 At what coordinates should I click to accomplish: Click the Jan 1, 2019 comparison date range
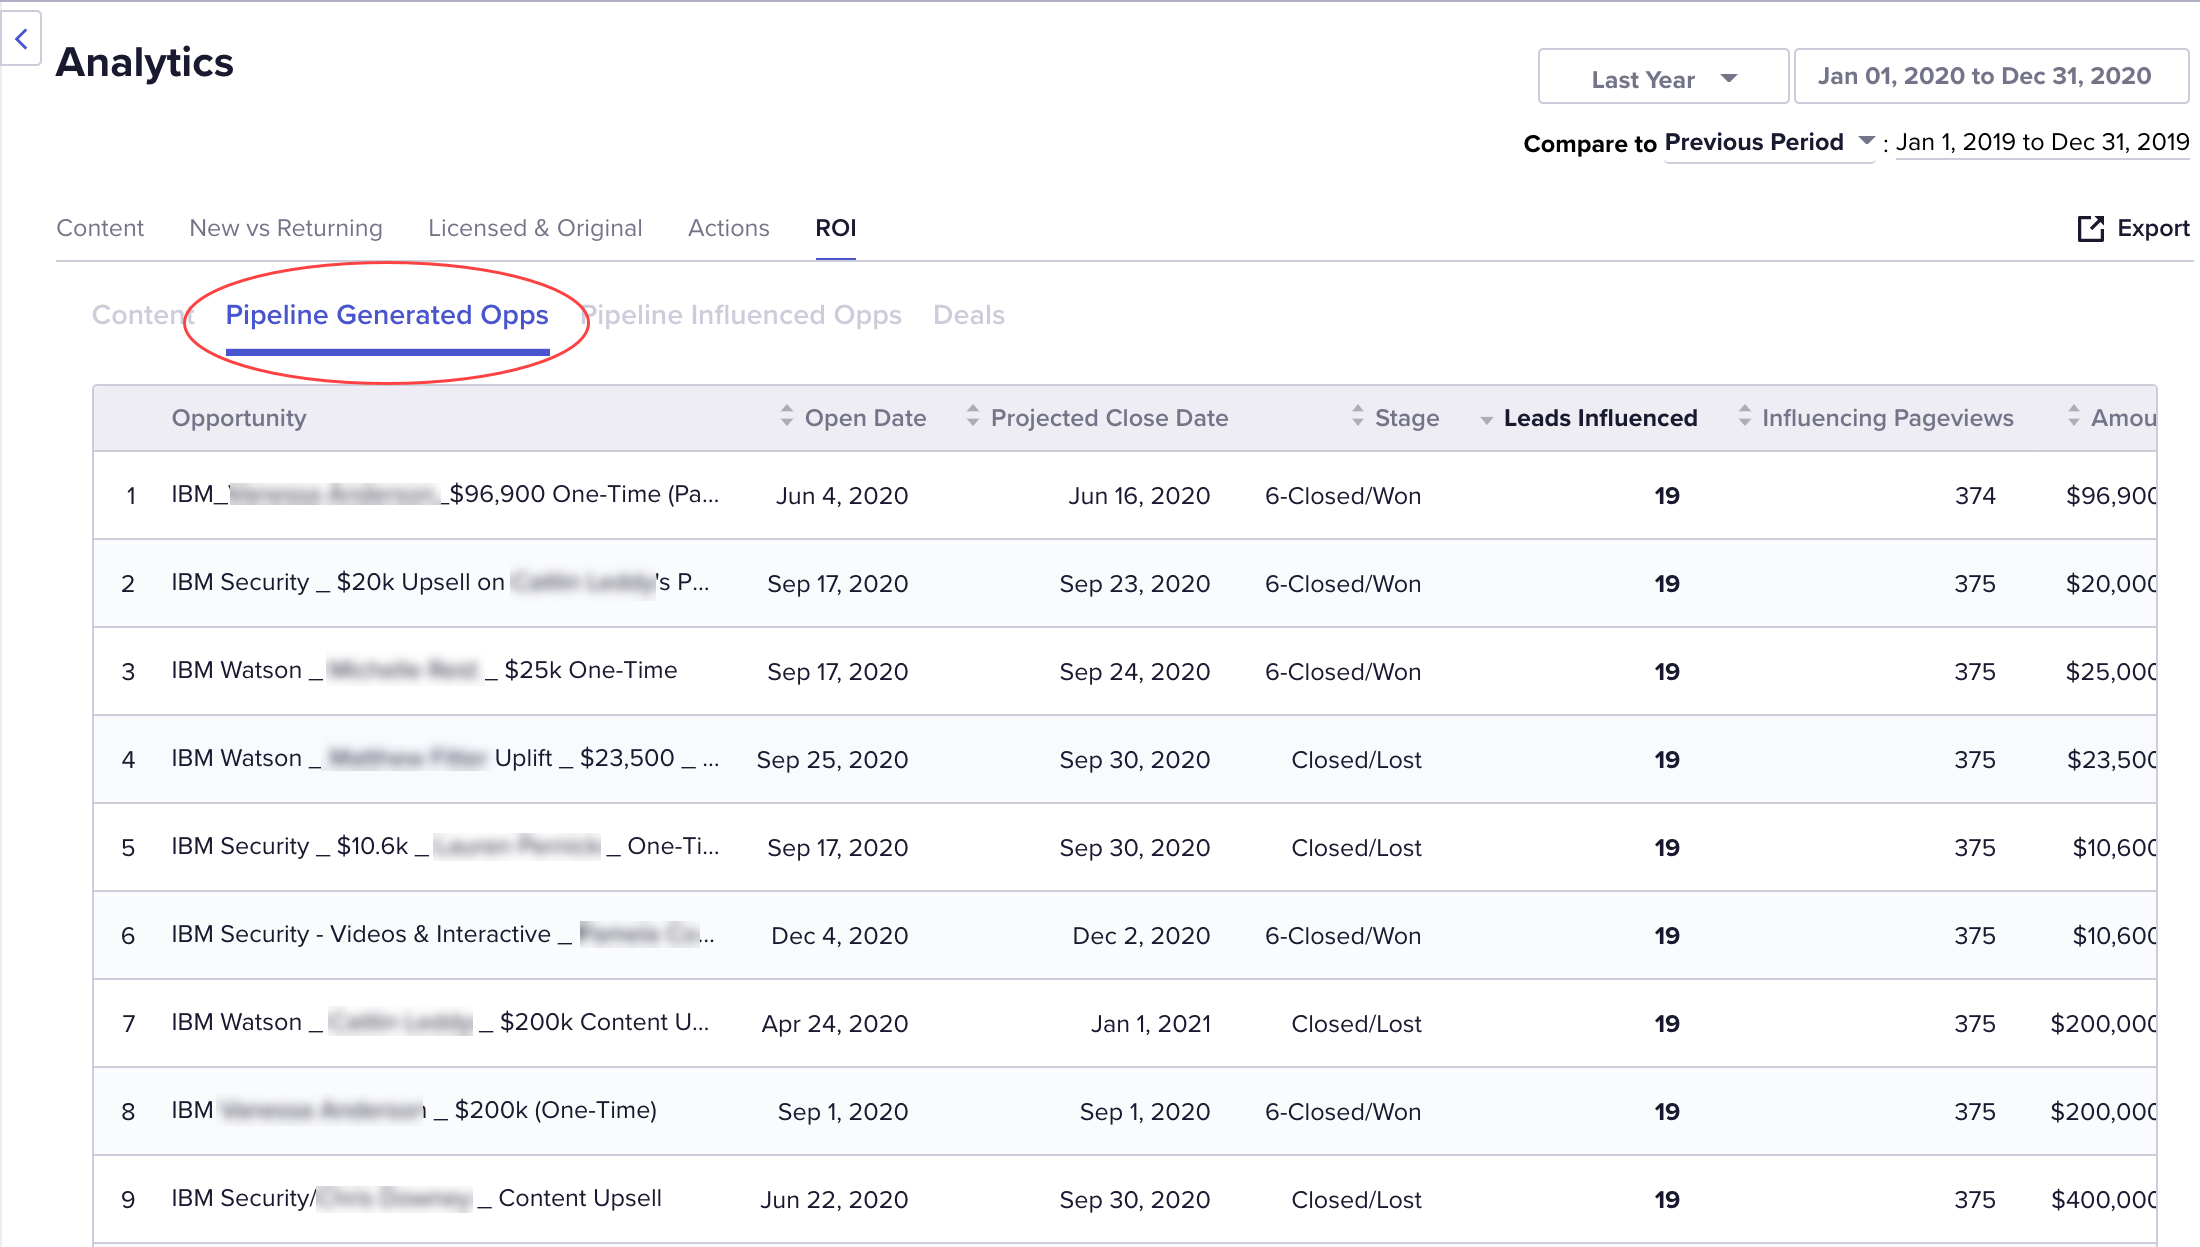tap(2042, 142)
